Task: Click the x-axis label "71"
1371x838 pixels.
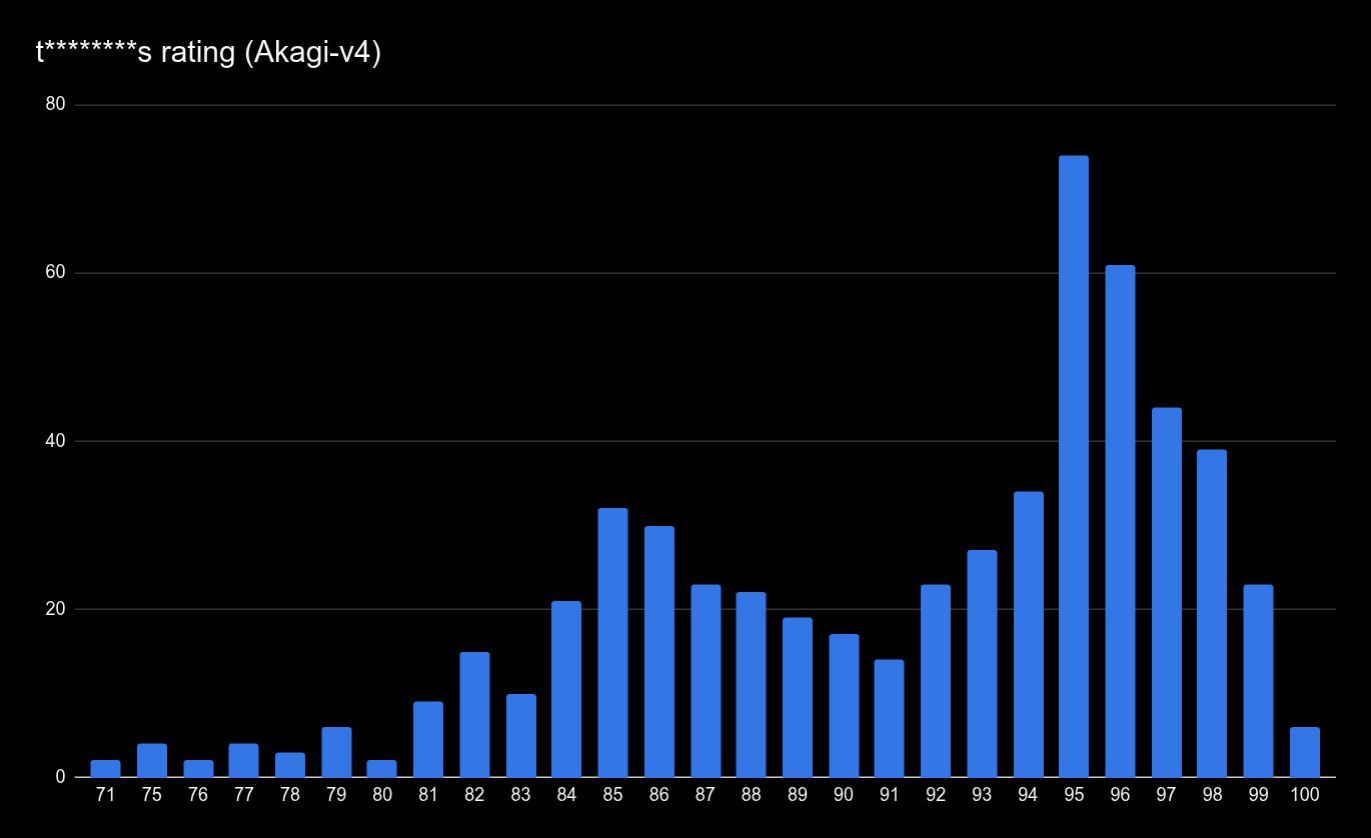Action: coord(105,796)
